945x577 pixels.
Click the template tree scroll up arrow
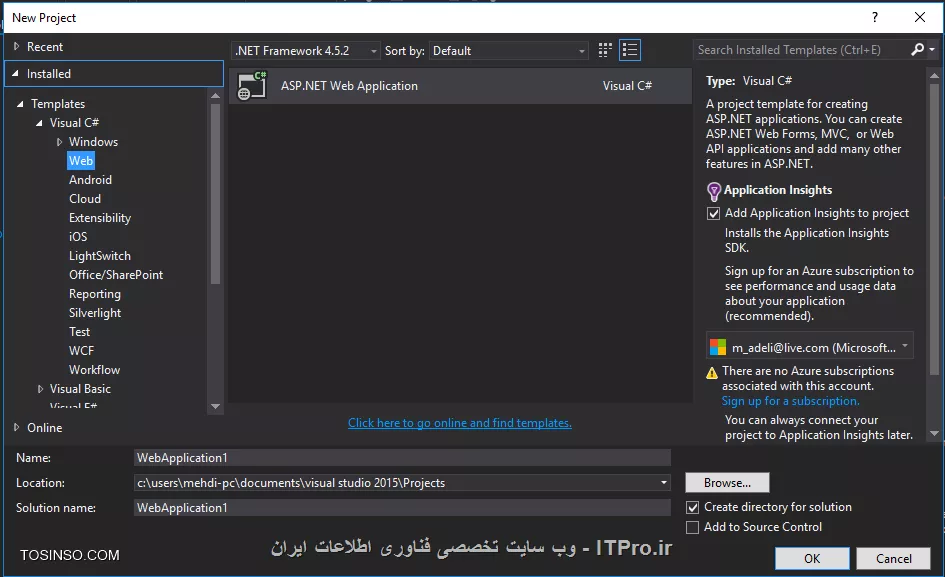point(215,95)
